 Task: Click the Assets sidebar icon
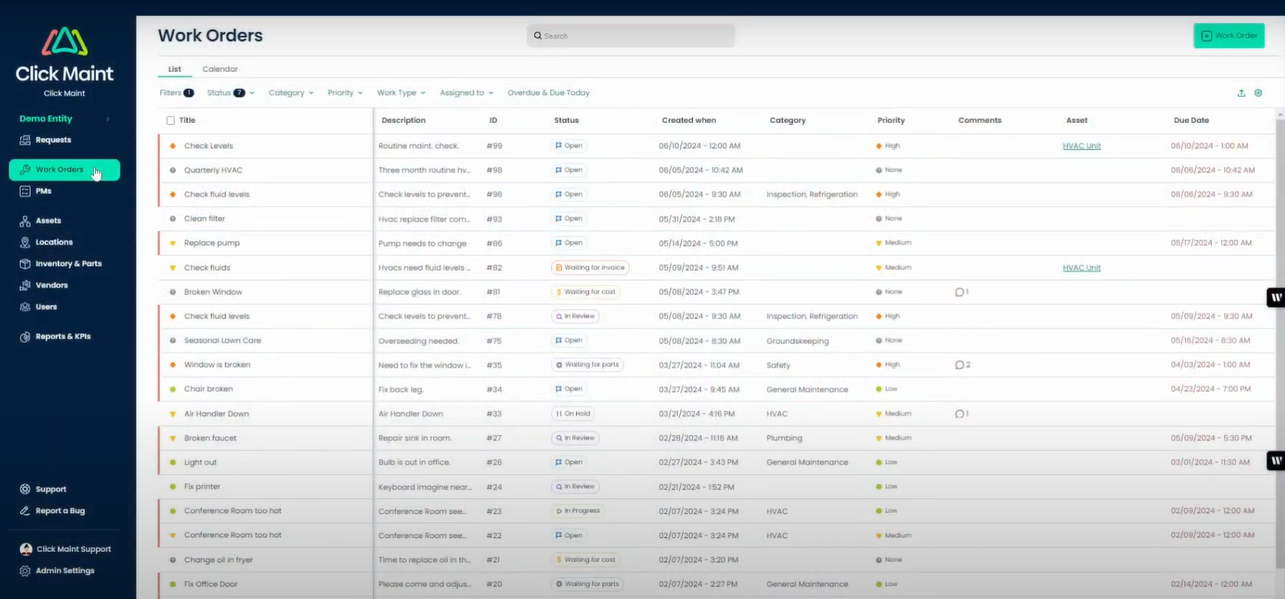click(24, 220)
